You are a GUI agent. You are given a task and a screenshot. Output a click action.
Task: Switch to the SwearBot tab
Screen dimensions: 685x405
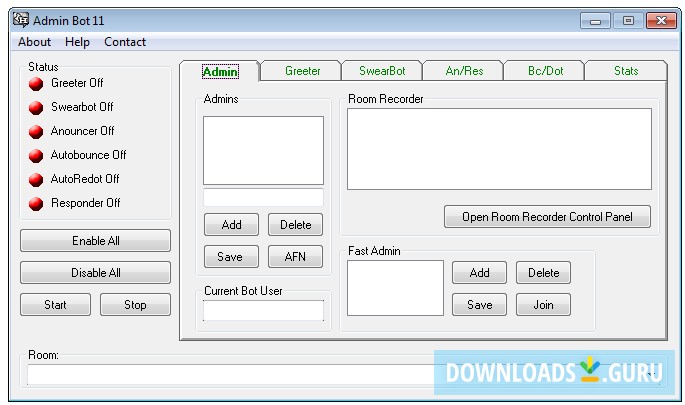click(382, 71)
